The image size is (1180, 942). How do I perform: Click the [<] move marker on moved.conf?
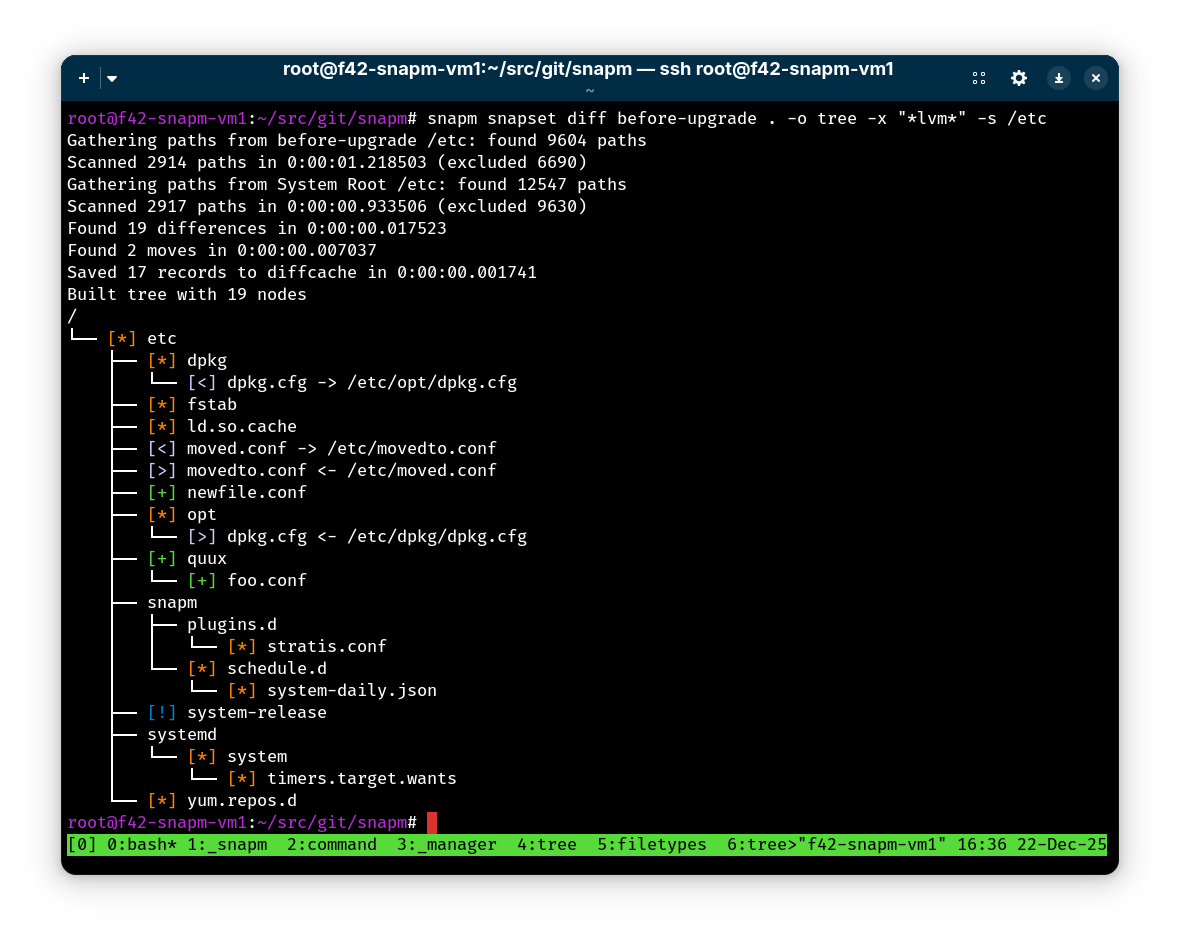tap(162, 448)
